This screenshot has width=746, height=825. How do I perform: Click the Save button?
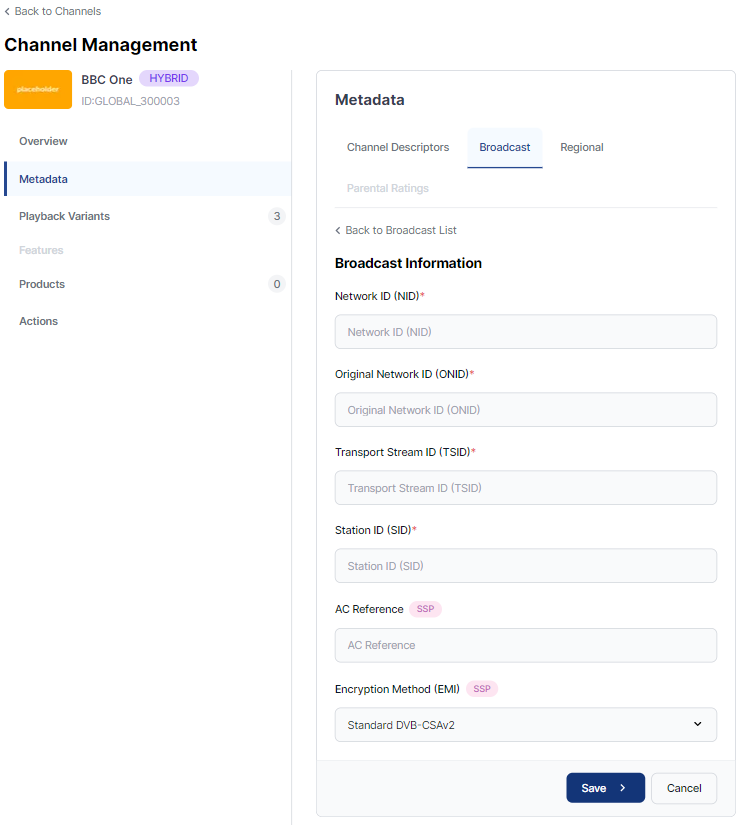[x=605, y=788]
